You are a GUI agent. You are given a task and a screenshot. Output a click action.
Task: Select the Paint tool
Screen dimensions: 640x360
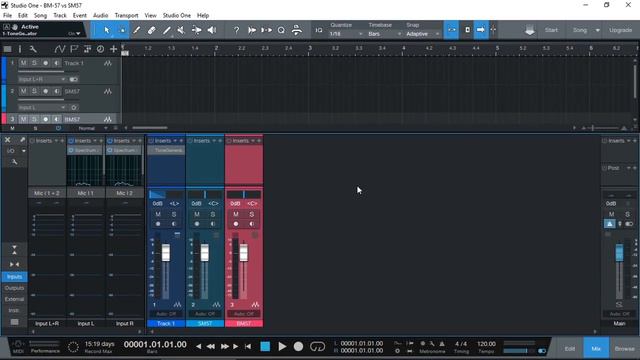click(x=167, y=30)
